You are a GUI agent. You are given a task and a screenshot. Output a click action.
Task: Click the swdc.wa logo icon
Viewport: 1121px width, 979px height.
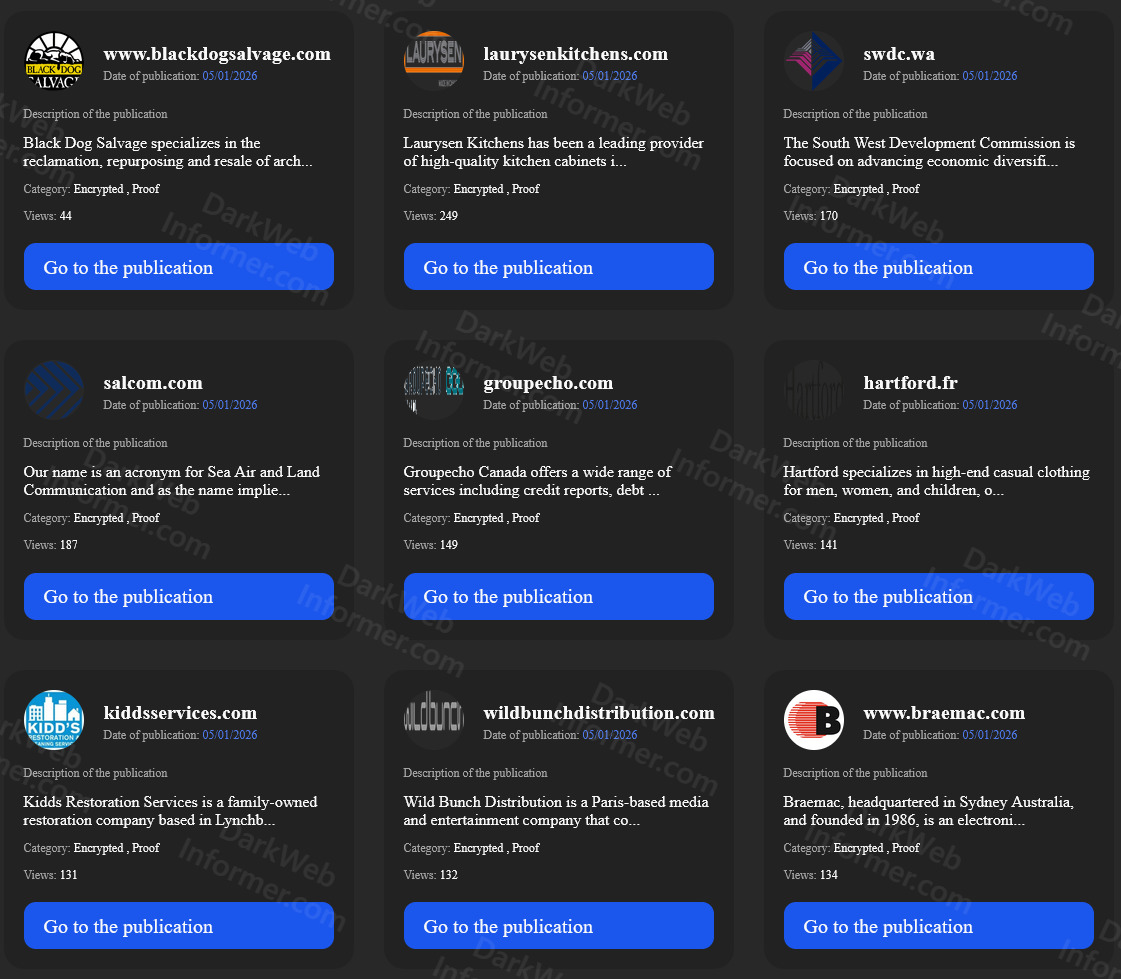[813, 61]
